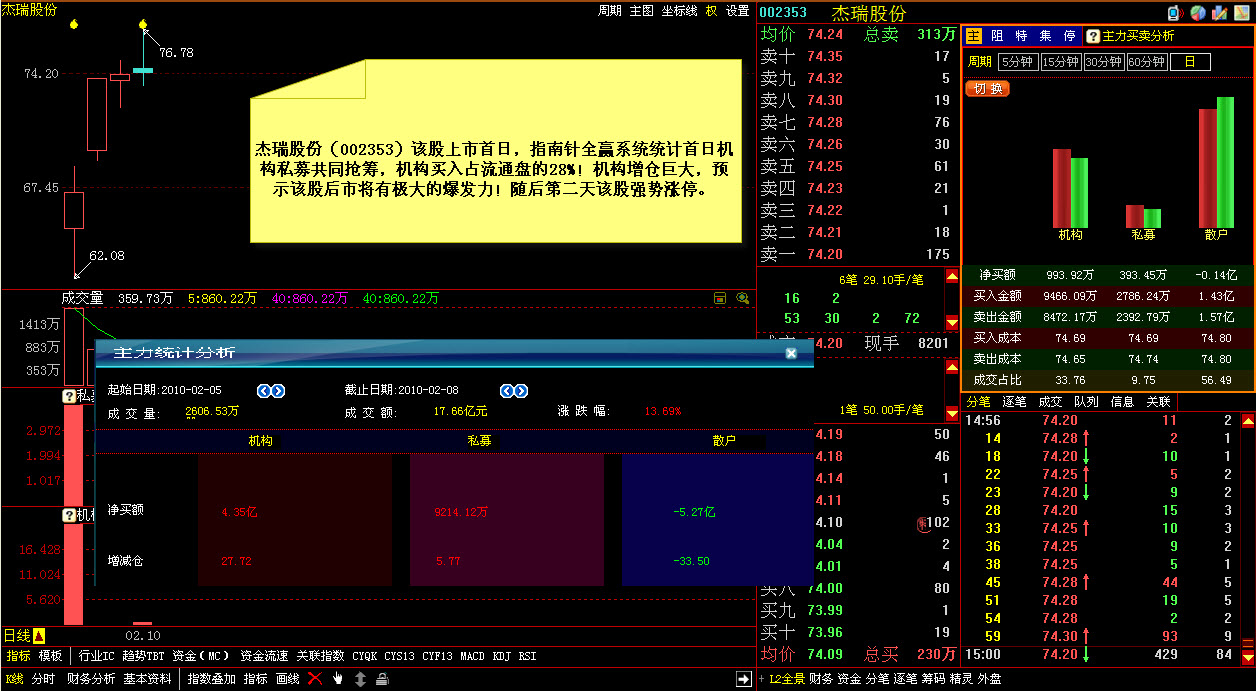Image resolution: width=1256 pixels, height=691 pixels.
Task: Select the 30分钟 period
Action: (x=1103, y=62)
